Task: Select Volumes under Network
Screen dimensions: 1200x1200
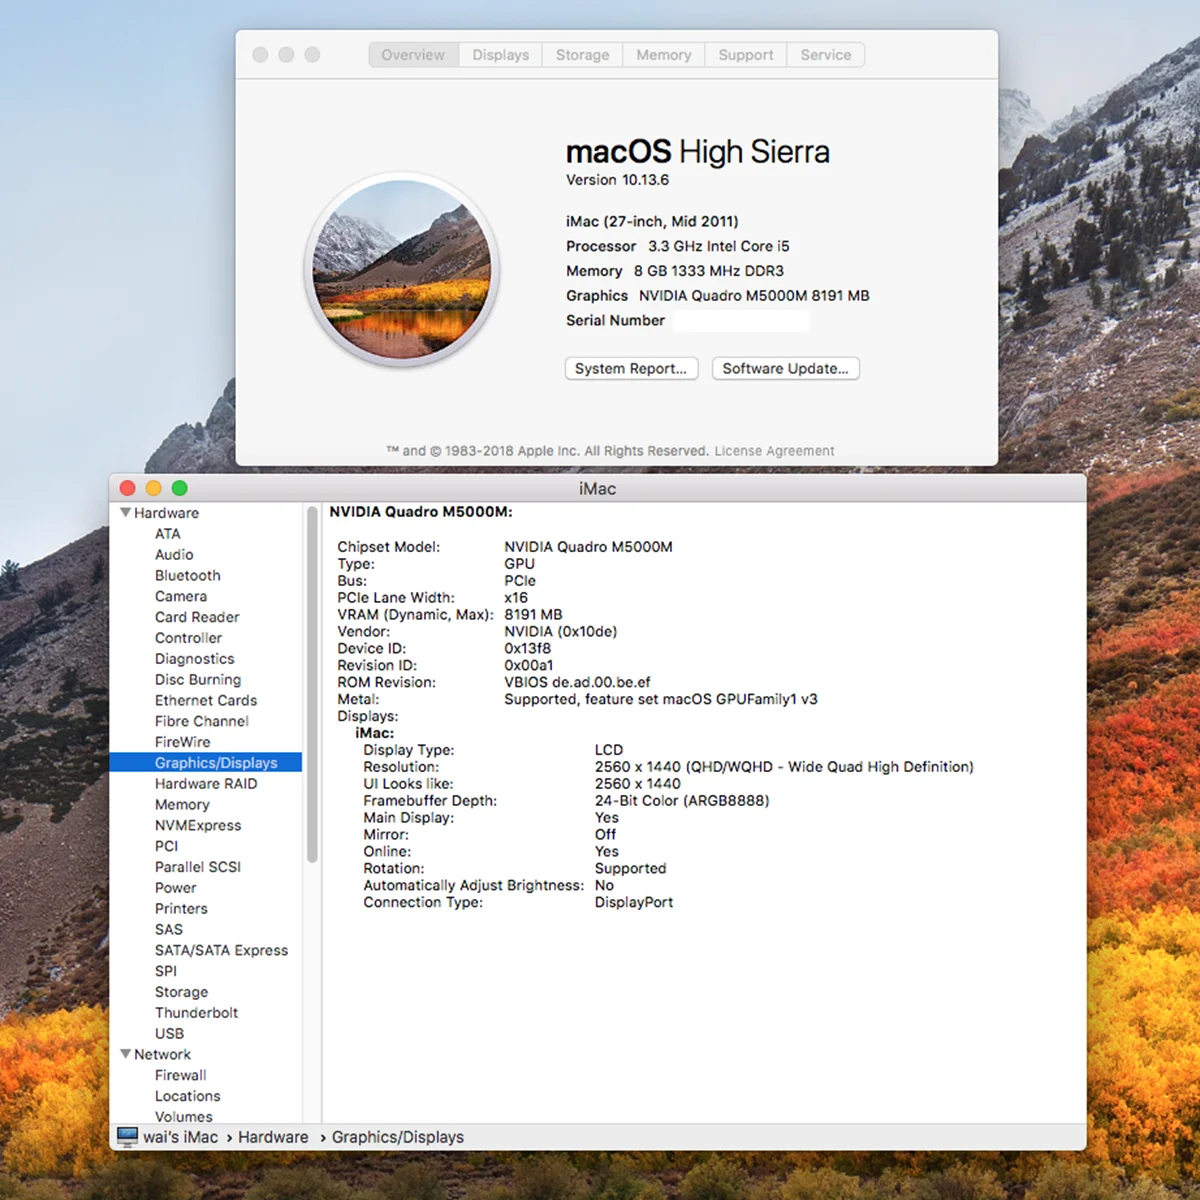Action: (184, 1117)
